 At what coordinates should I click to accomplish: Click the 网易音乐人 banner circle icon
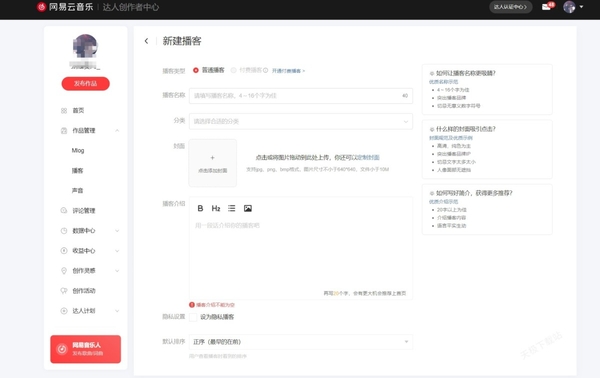click(x=62, y=349)
